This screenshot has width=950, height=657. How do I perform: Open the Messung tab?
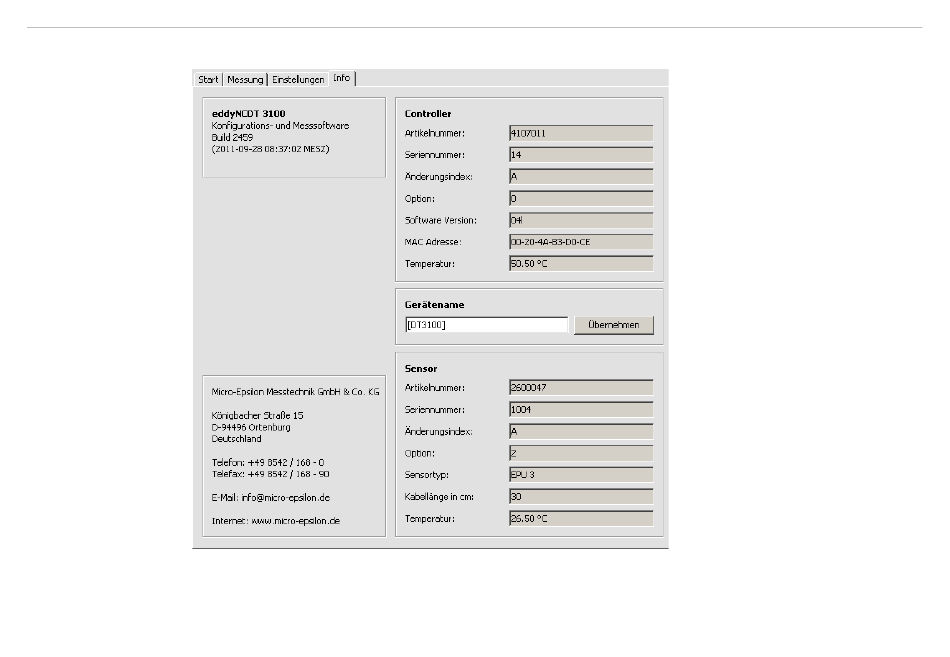coord(245,79)
